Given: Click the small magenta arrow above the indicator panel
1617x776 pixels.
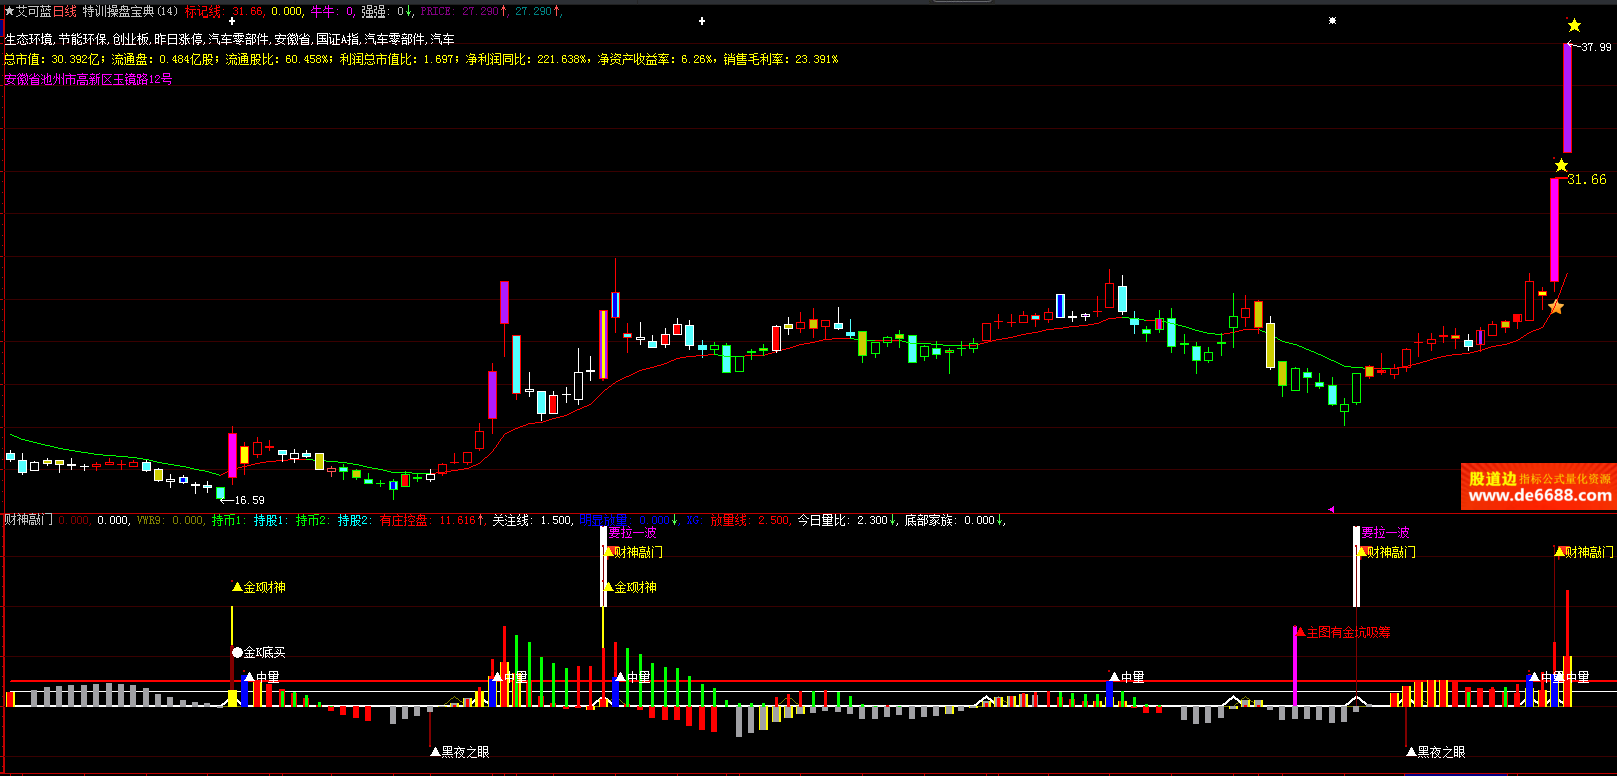Looking at the screenshot, I should point(1330,509).
